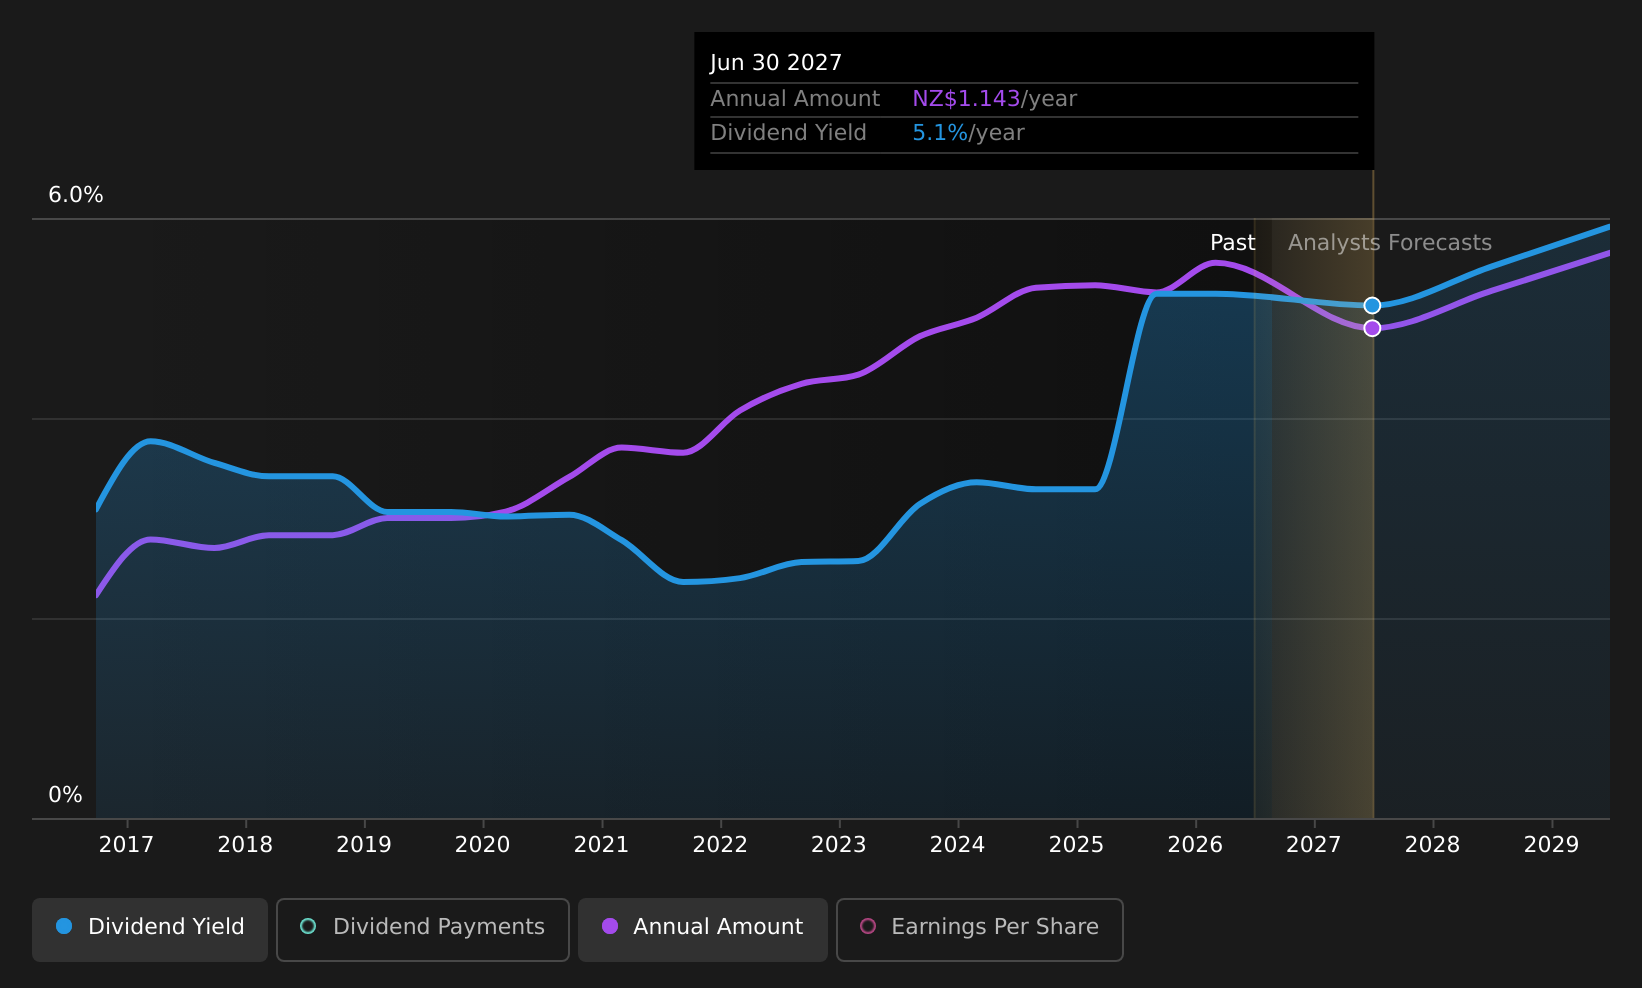Click the 6.0% y-axis label
This screenshot has width=1642, height=988.
click(x=76, y=195)
